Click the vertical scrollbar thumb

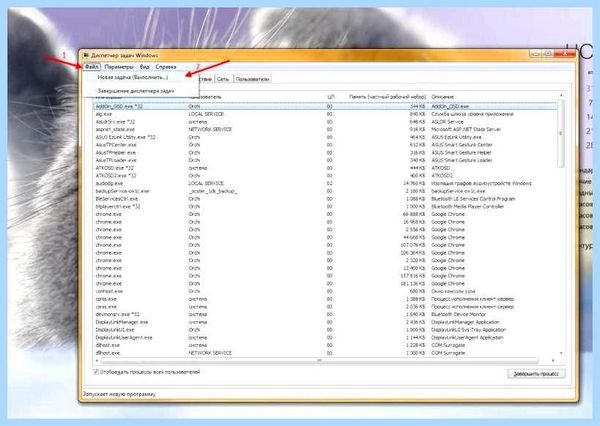561,133
